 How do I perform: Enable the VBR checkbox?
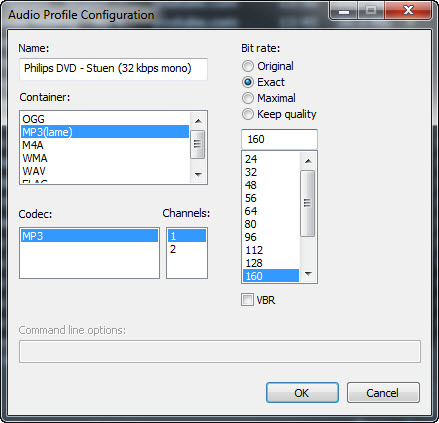(247, 300)
